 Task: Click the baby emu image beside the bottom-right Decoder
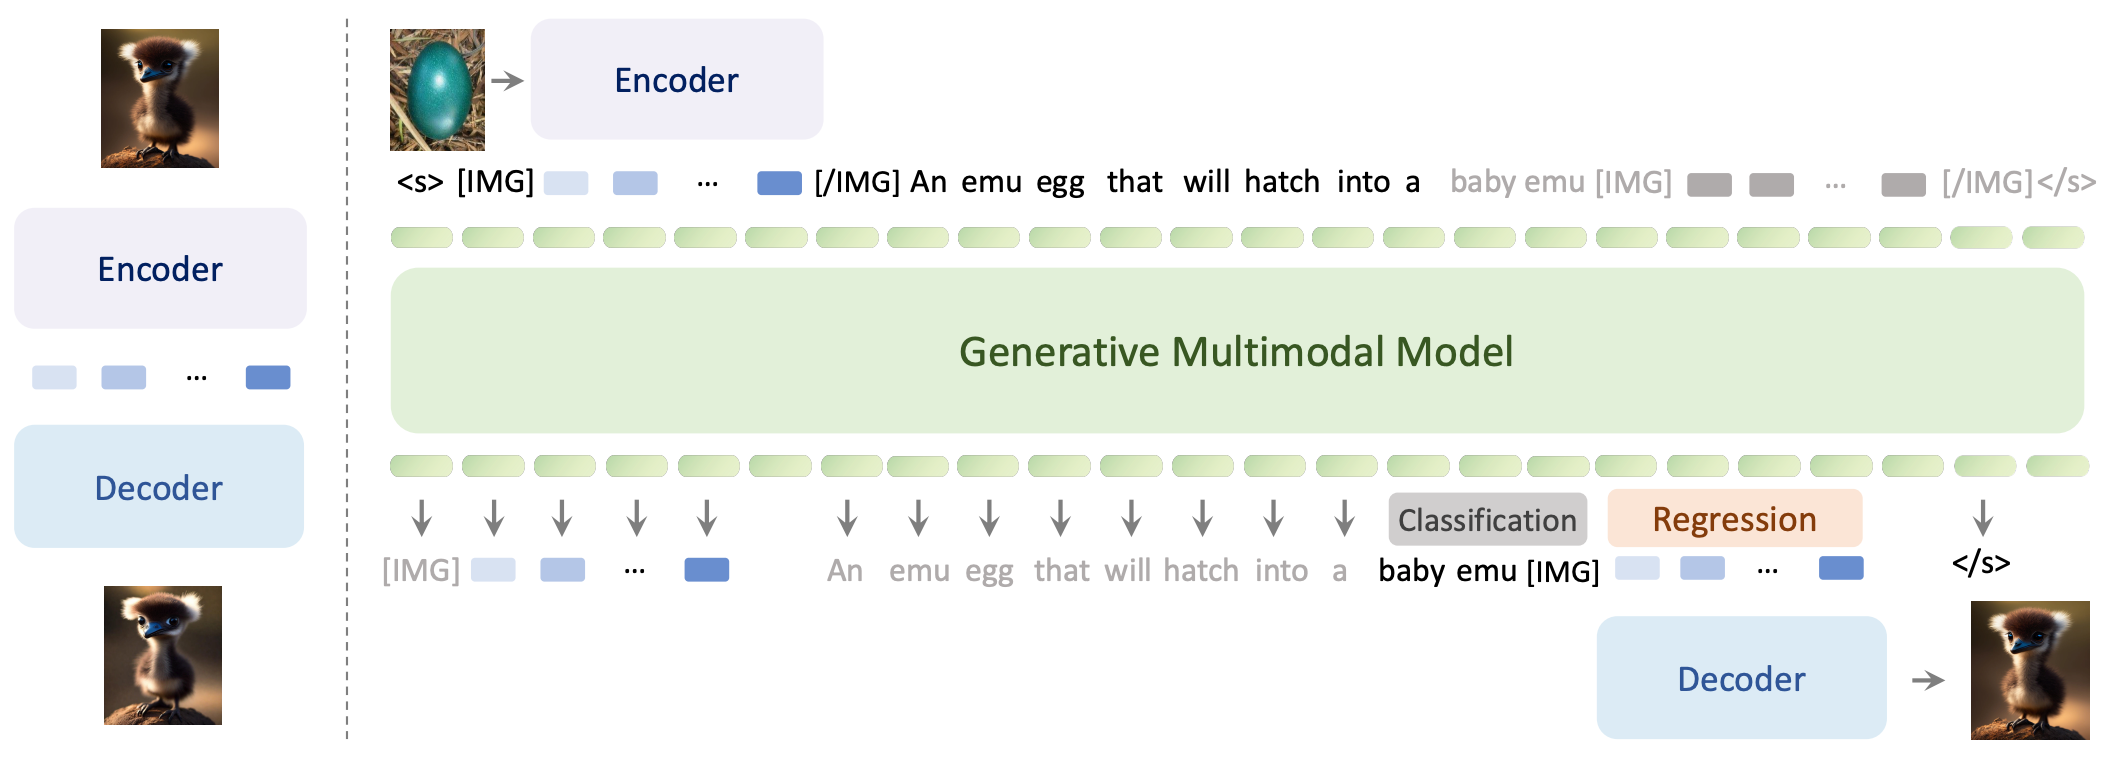click(2029, 669)
